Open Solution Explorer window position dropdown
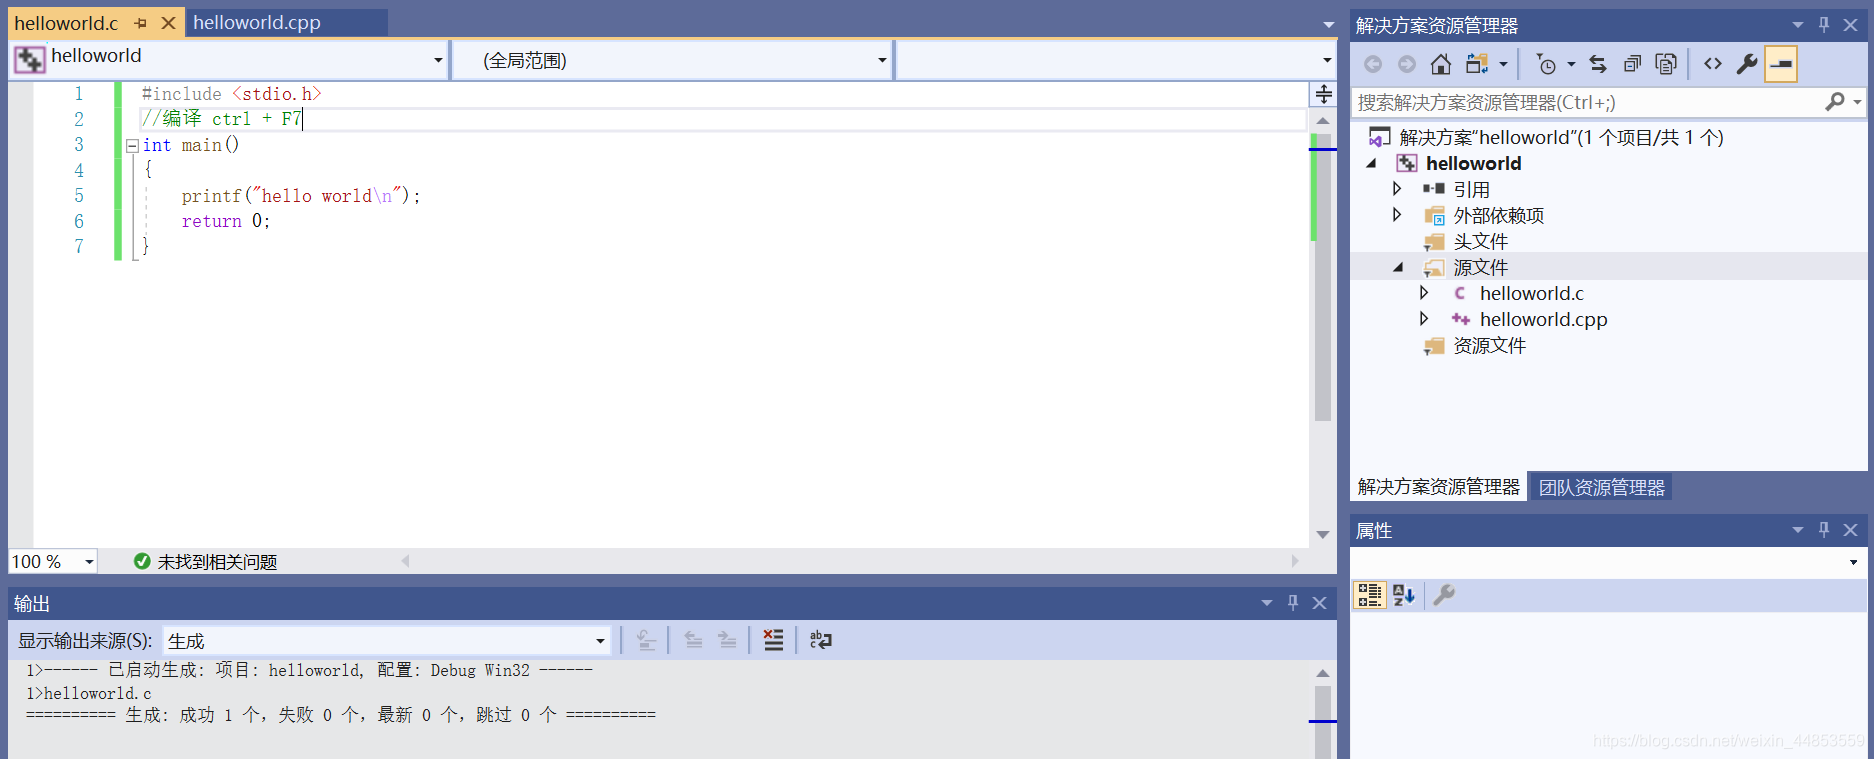 coord(1797,25)
